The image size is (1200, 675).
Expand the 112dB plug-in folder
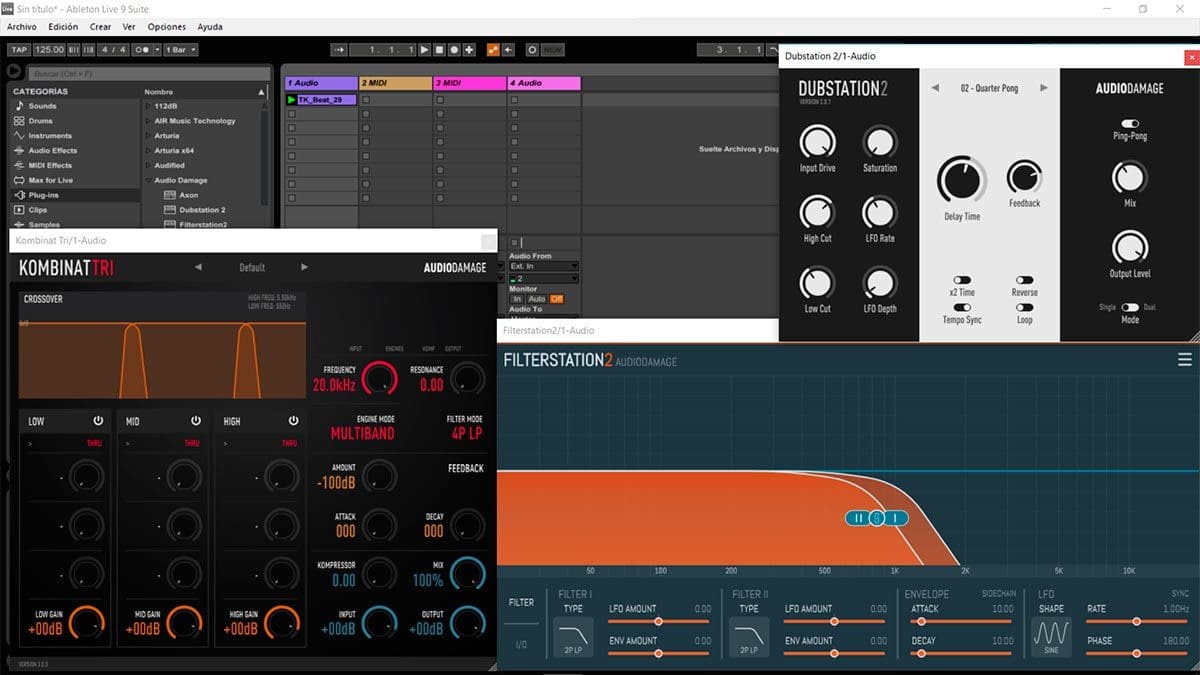pos(149,106)
